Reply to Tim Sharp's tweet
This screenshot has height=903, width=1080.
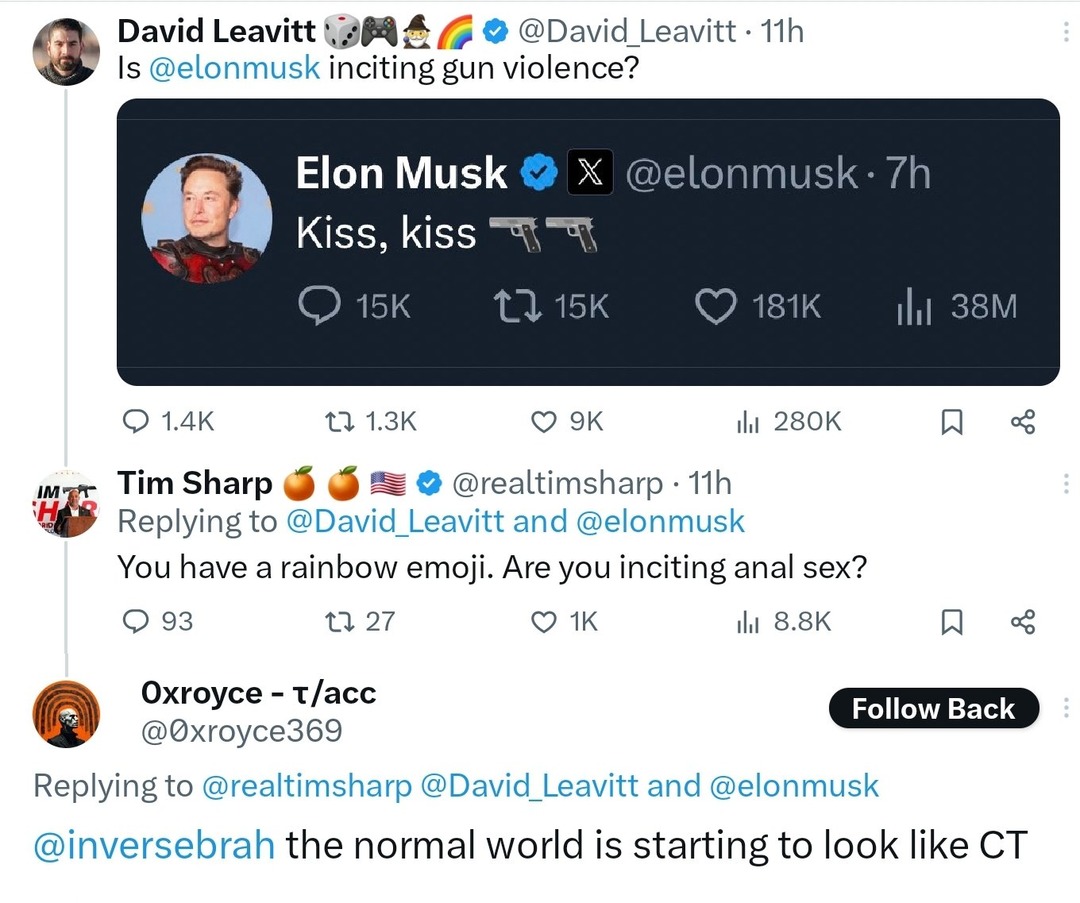157,621
